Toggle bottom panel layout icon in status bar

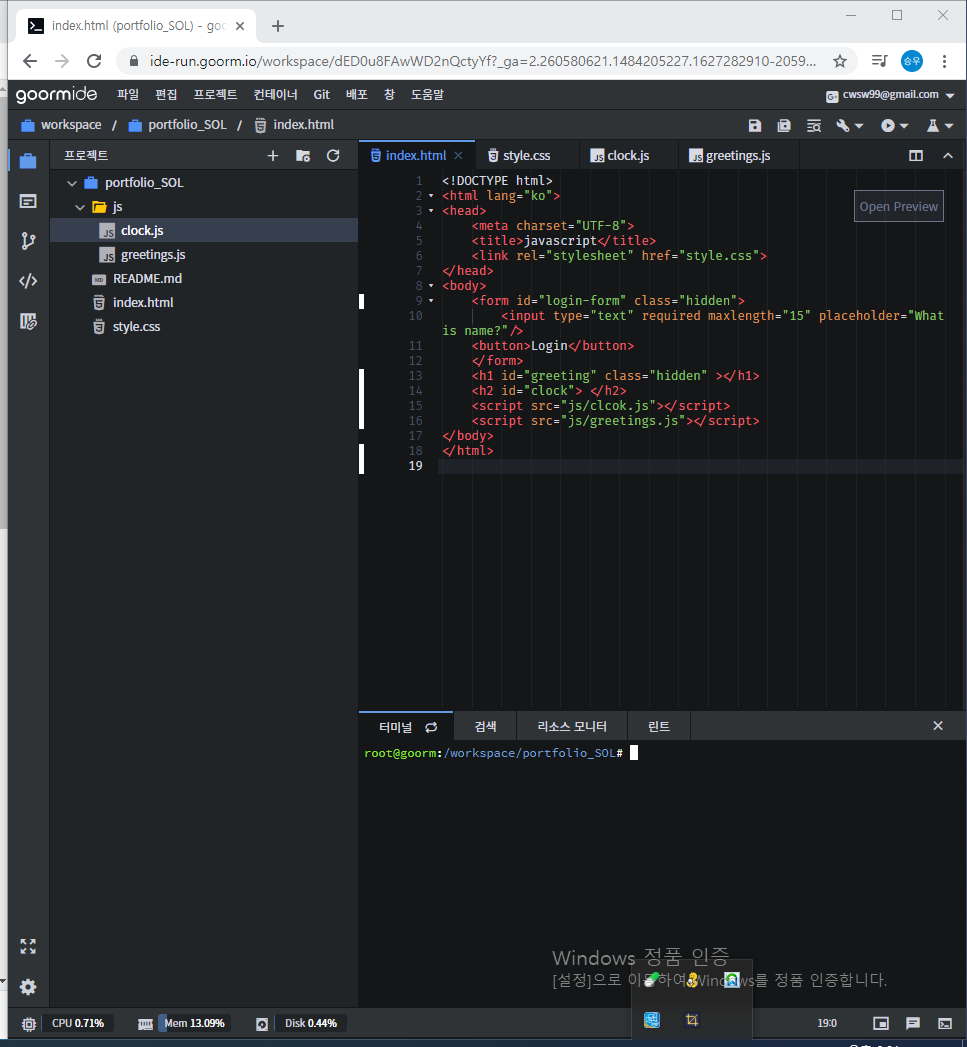click(881, 1023)
